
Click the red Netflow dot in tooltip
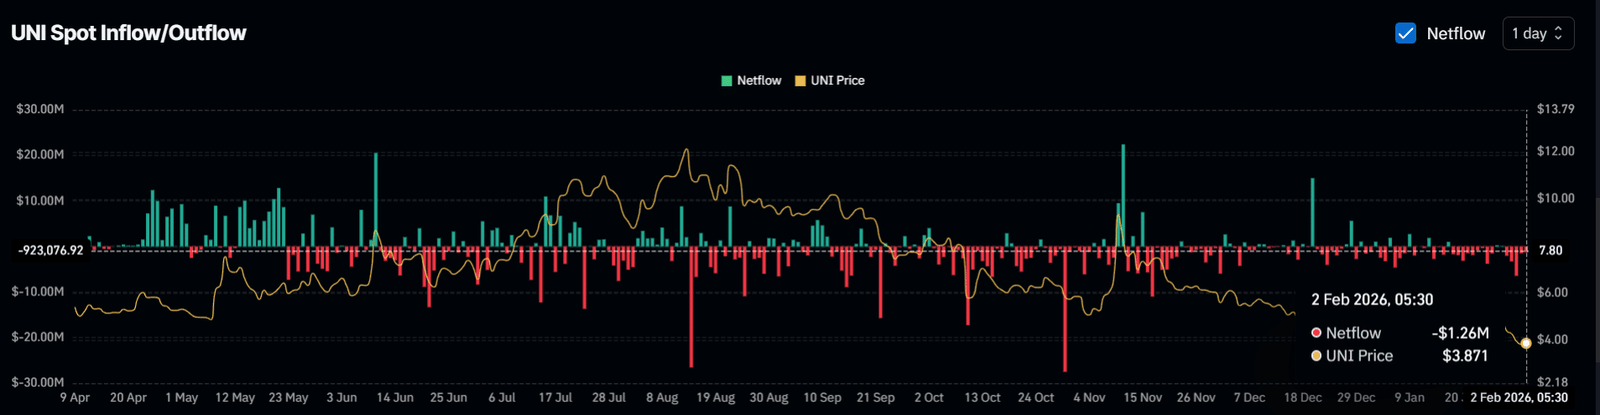(1316, 333)
